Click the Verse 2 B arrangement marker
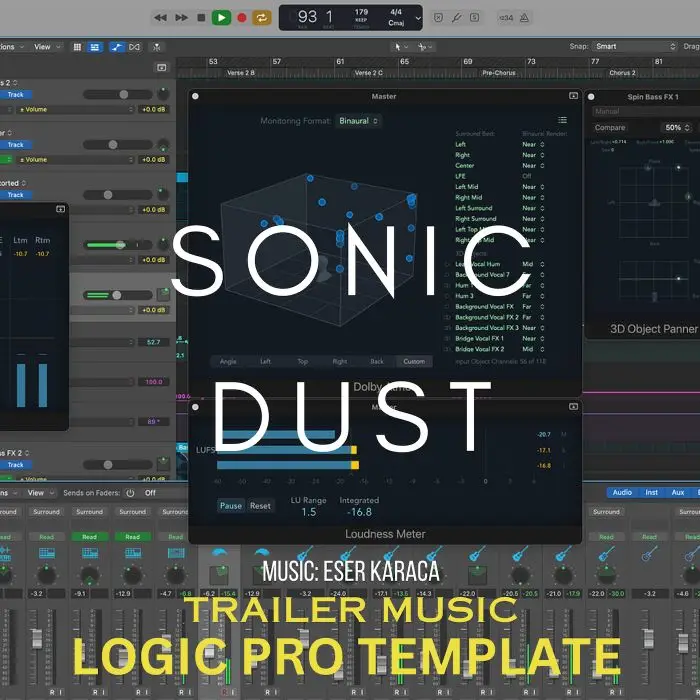The width and height of the screenshot is (700, 700). coord(241,73)
